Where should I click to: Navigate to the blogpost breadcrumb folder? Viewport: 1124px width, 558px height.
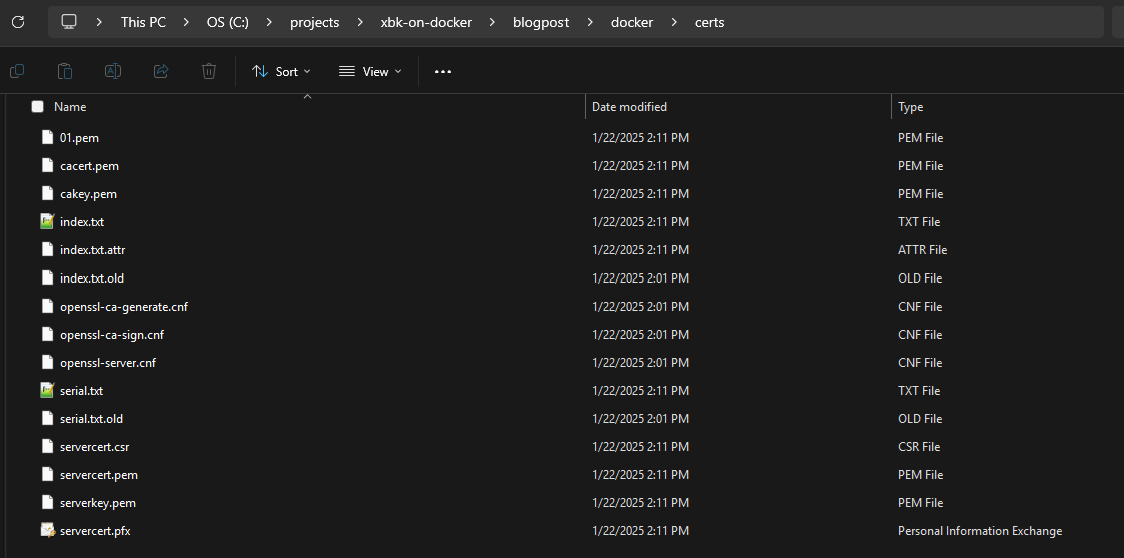(x=541, y=22)
